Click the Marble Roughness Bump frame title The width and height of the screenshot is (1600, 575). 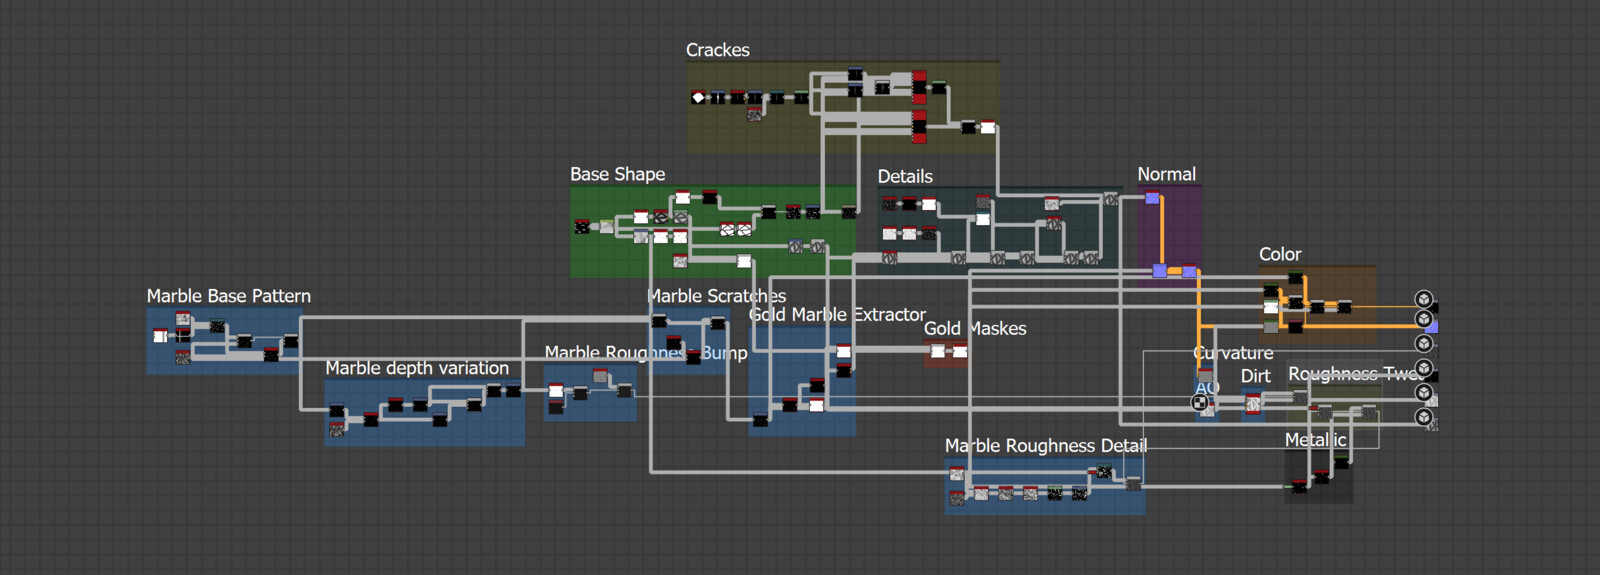coord(646,353)
